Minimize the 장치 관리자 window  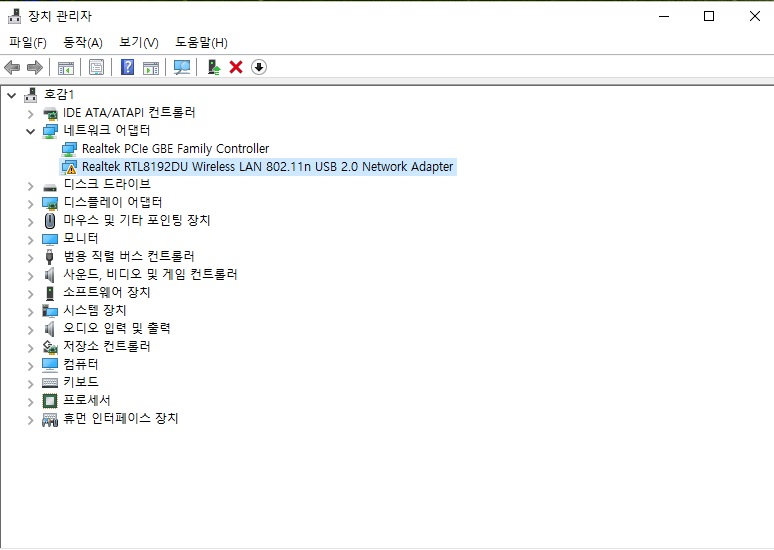[664, 16]
